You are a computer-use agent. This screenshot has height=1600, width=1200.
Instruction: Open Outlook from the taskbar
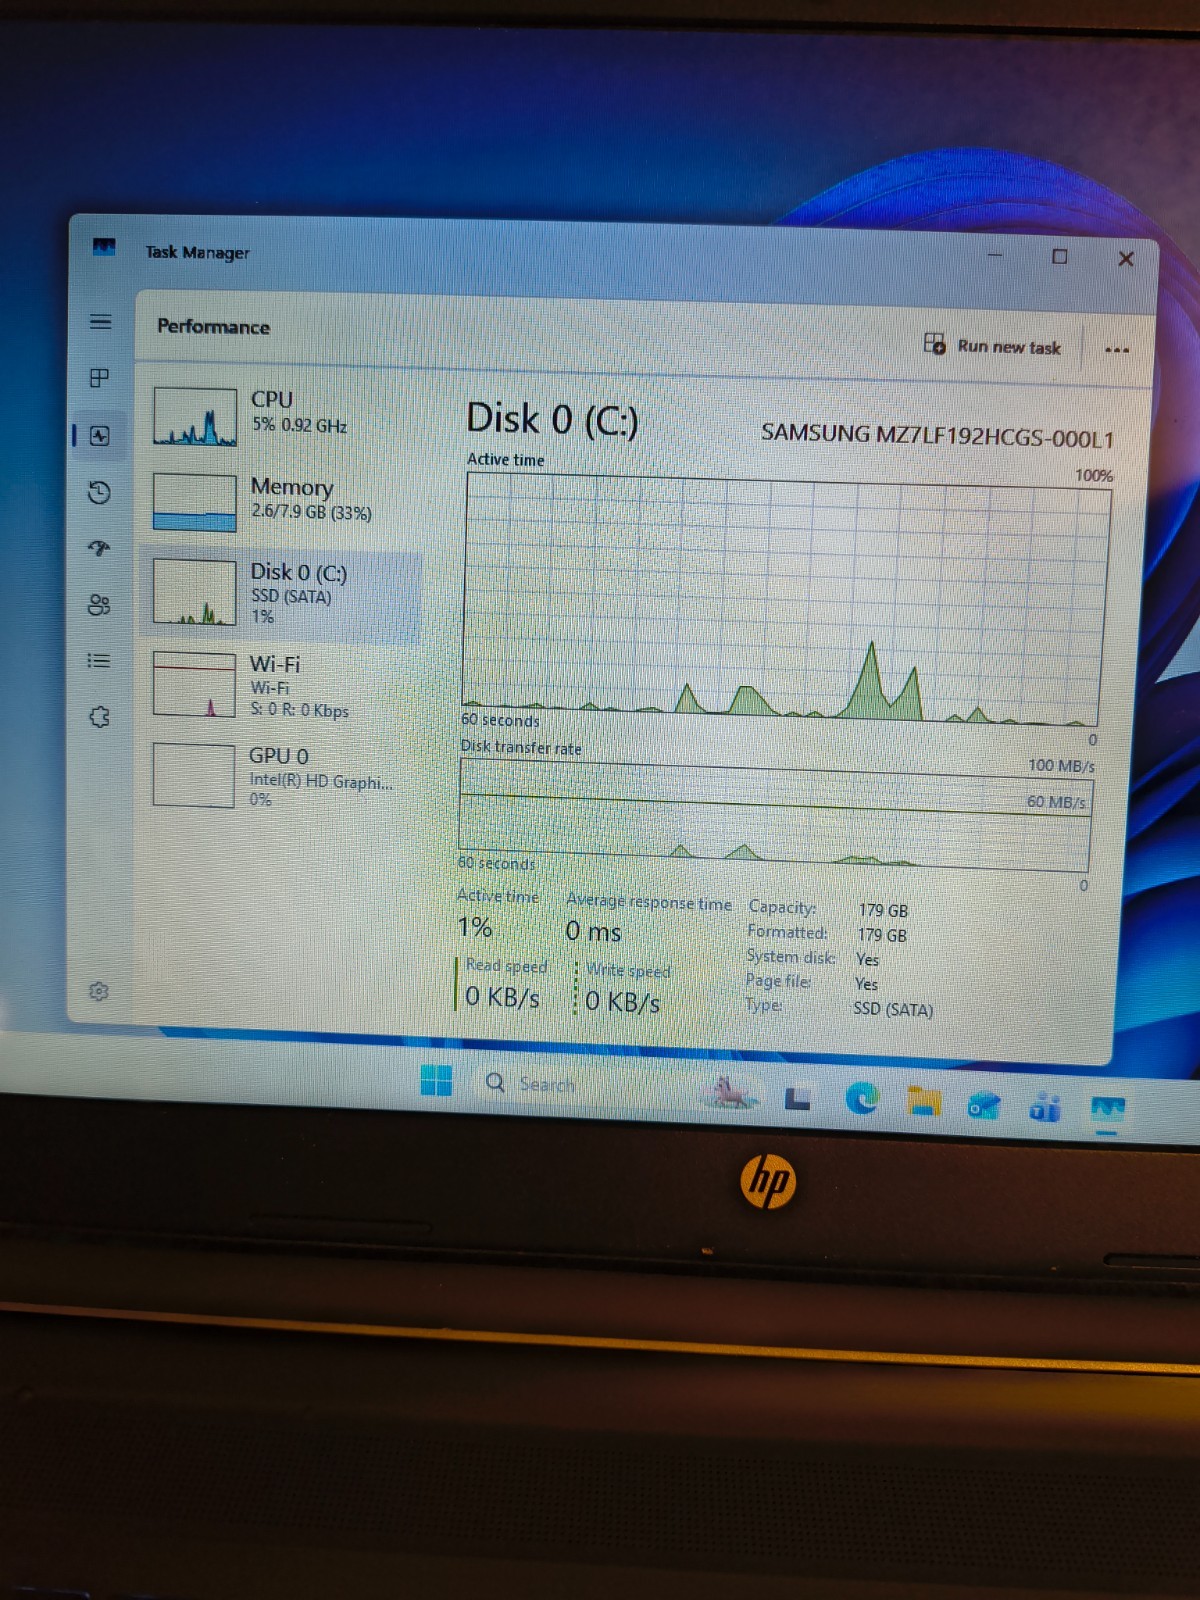(x=984, y=1105)
